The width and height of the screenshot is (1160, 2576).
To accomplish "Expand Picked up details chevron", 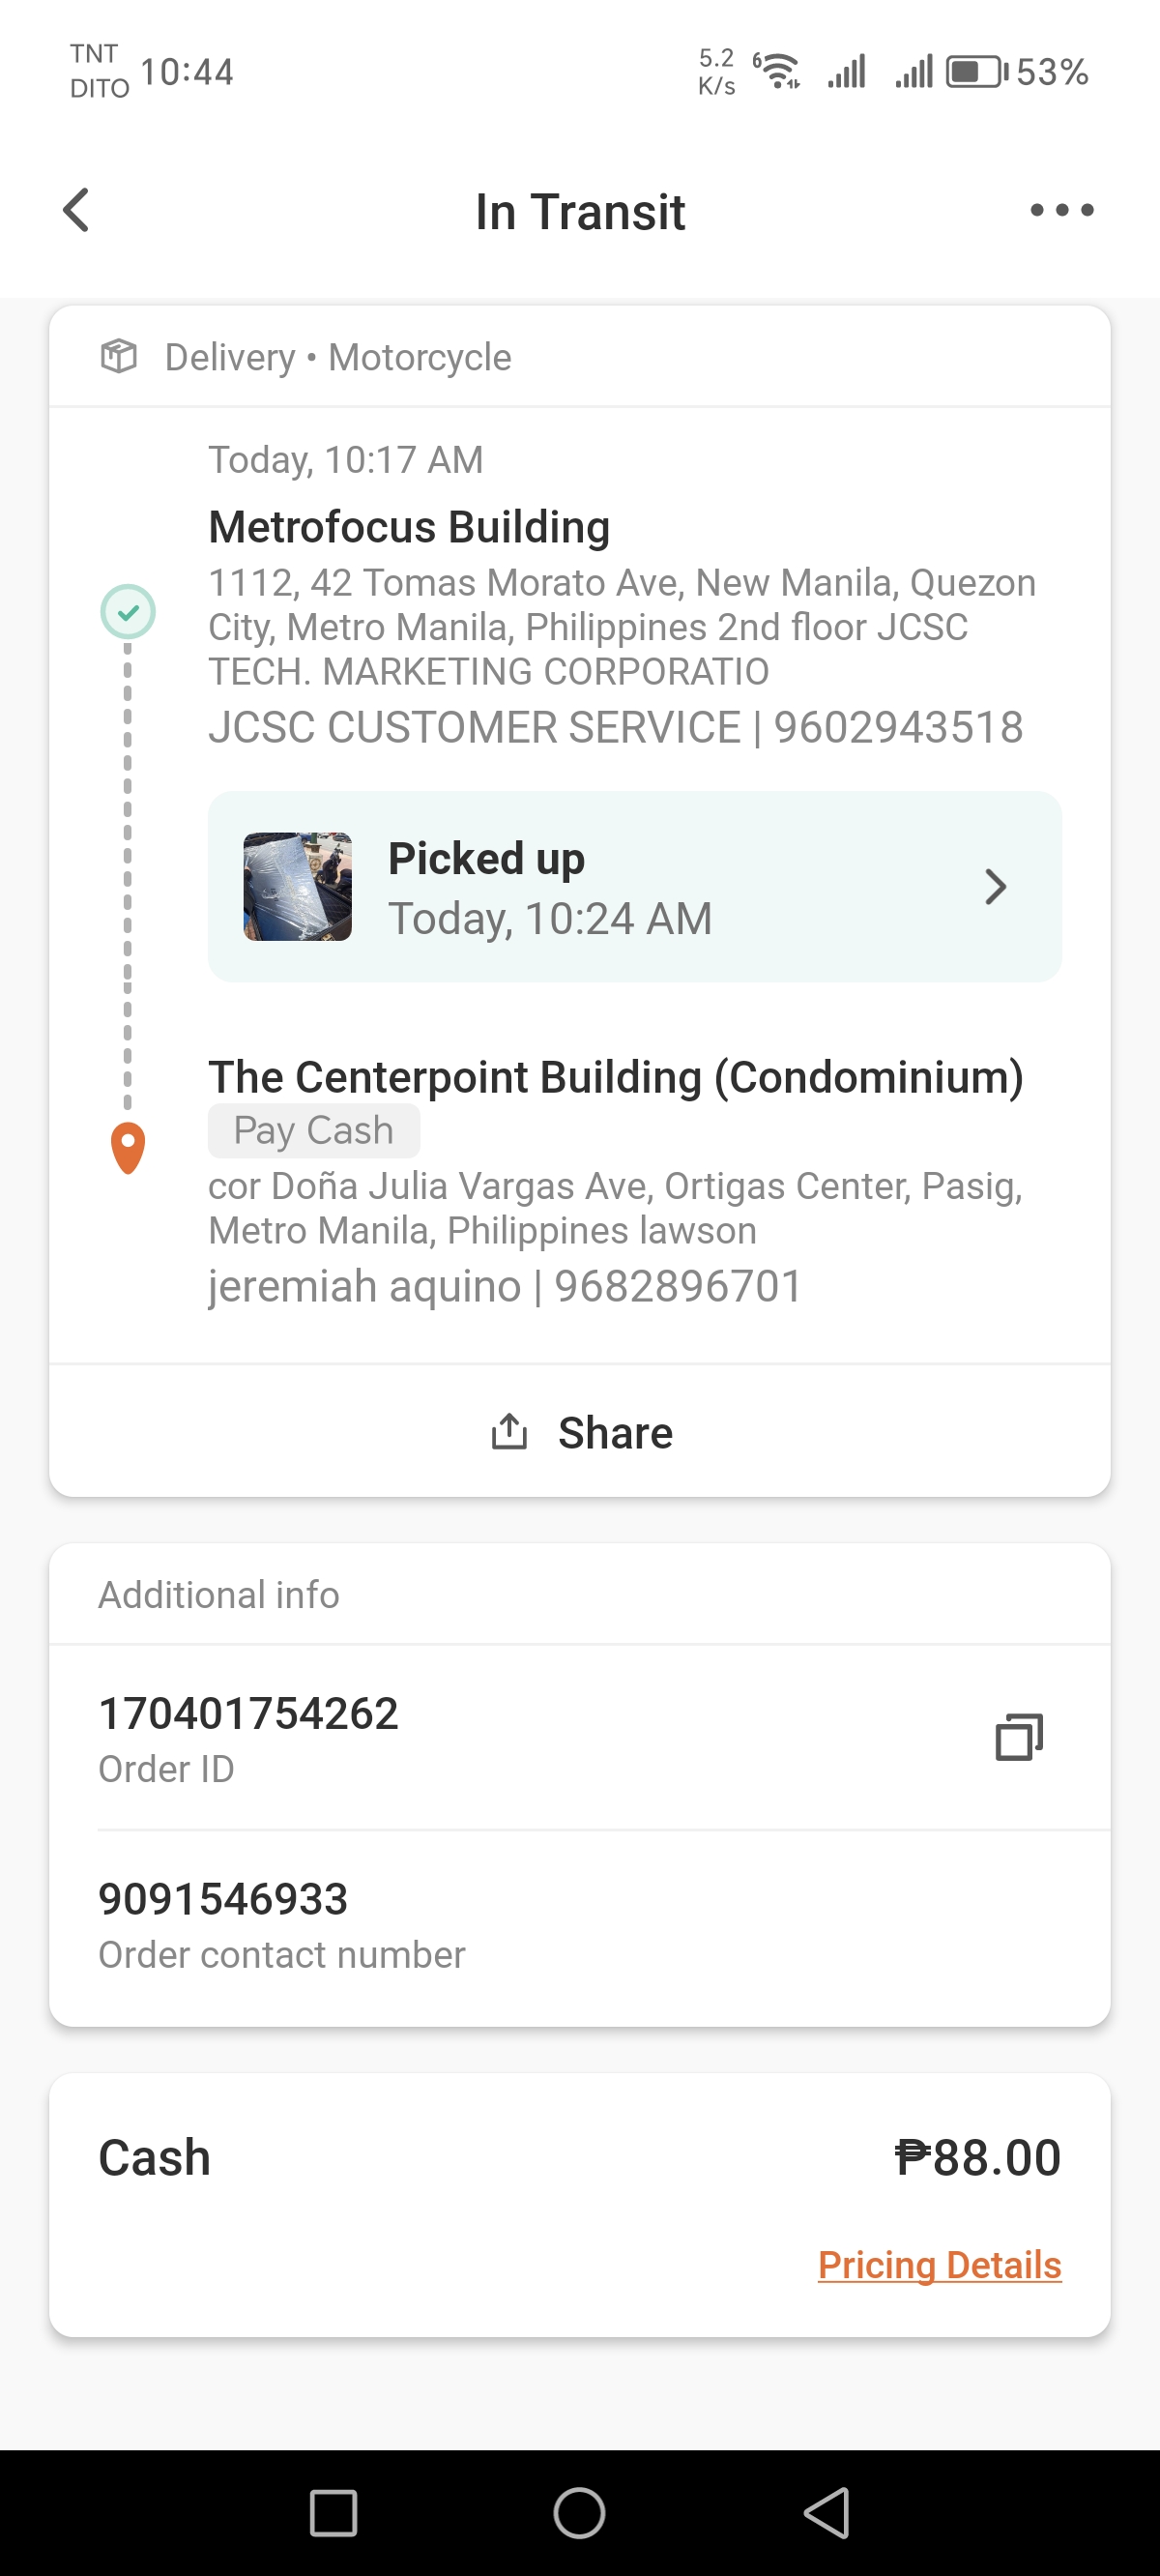I will click(995, 887).
